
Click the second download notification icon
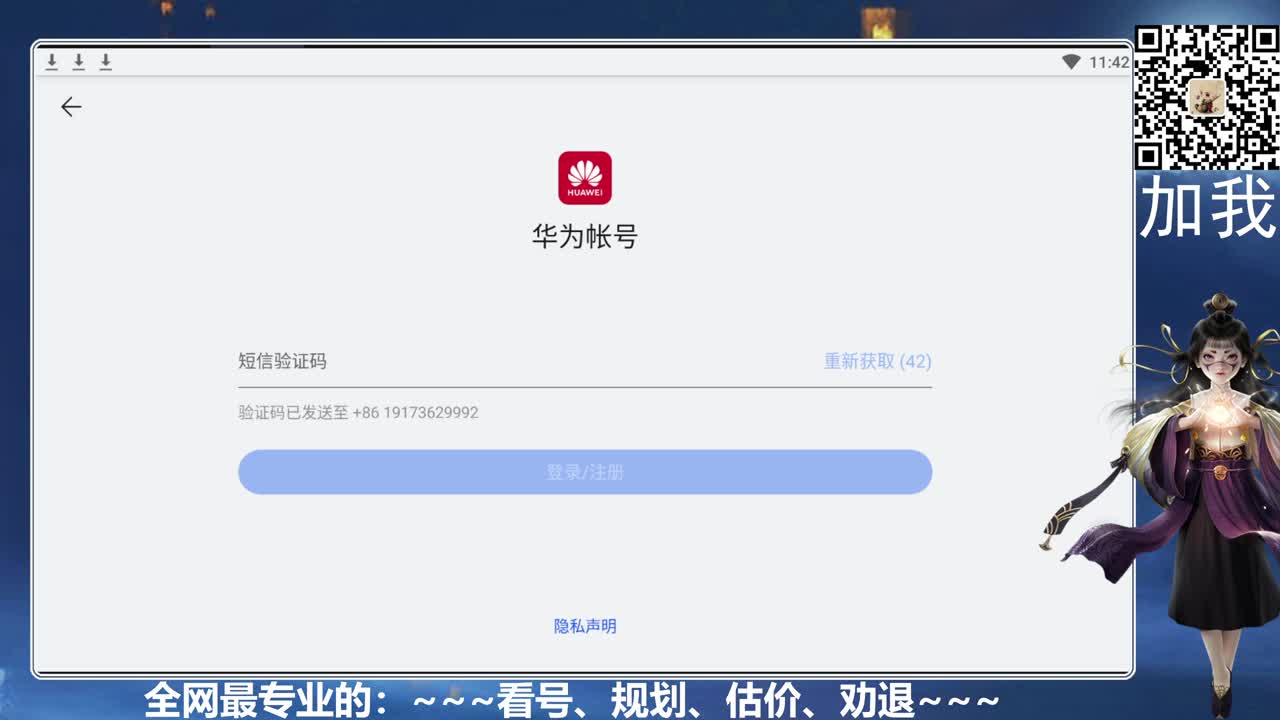tap(79, 62)
